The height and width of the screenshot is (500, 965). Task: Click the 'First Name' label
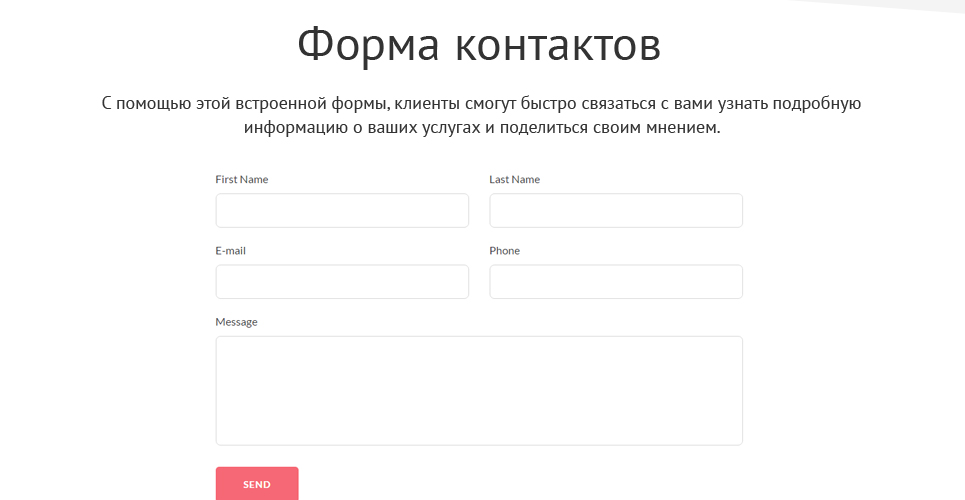[x=242, y=179]
